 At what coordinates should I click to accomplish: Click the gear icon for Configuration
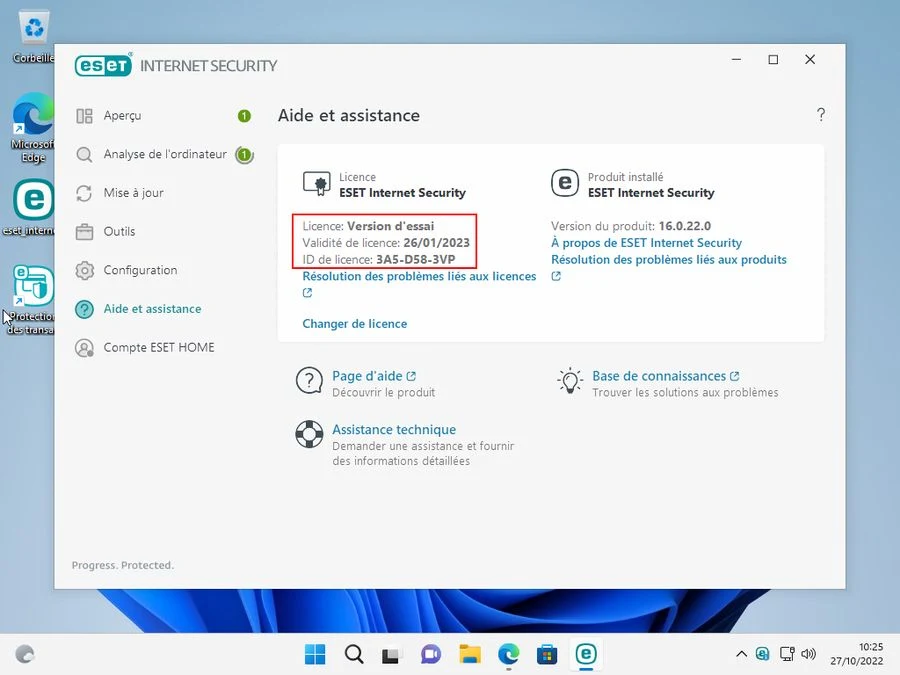[x=84, y=270]
